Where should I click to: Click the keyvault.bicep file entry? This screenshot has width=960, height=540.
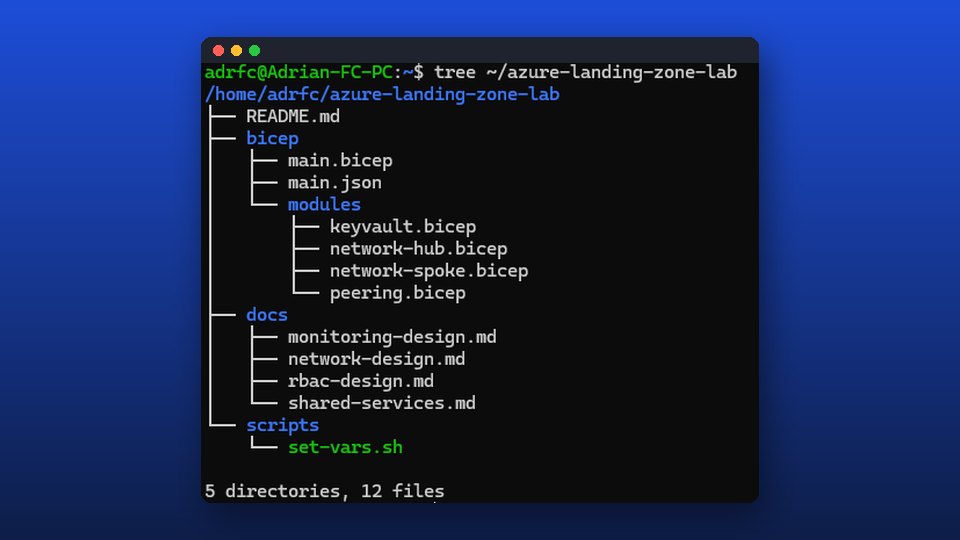coord(403,227)
